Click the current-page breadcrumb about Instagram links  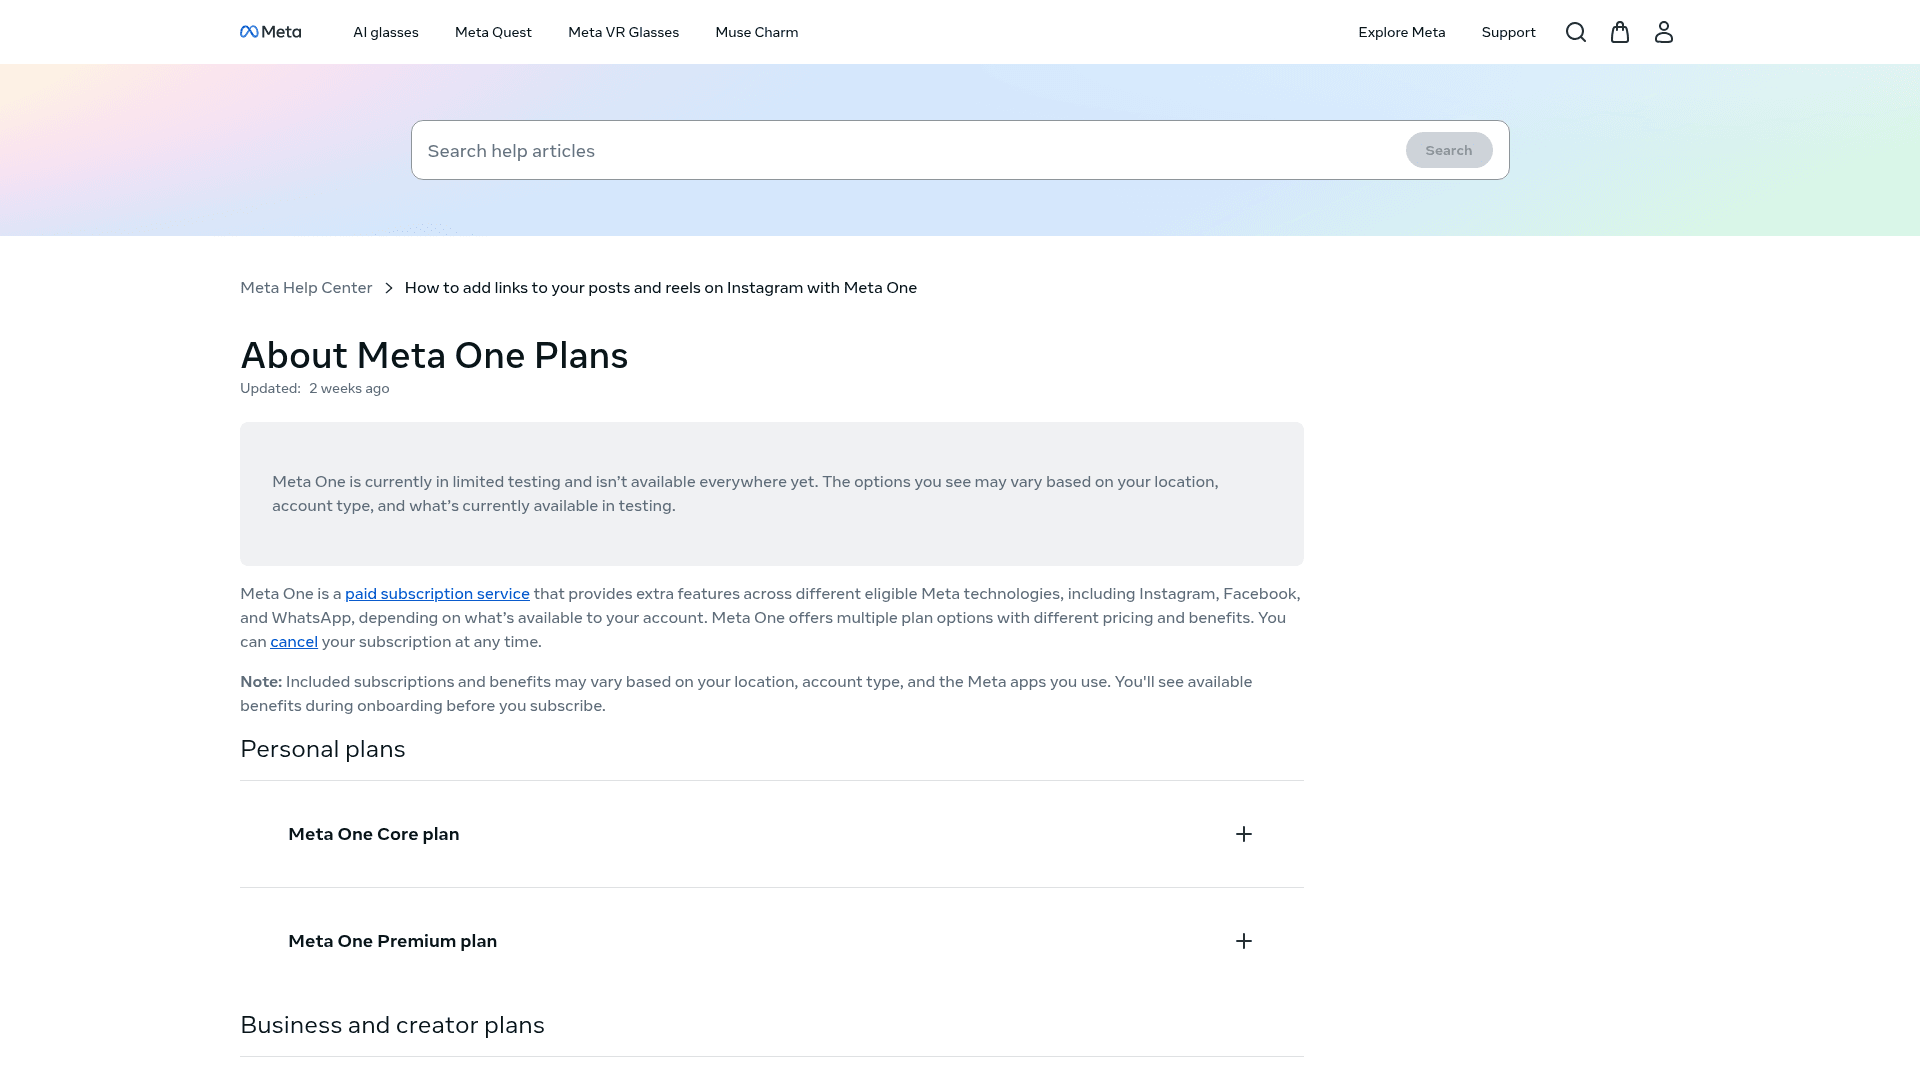(x=661, y=288)
